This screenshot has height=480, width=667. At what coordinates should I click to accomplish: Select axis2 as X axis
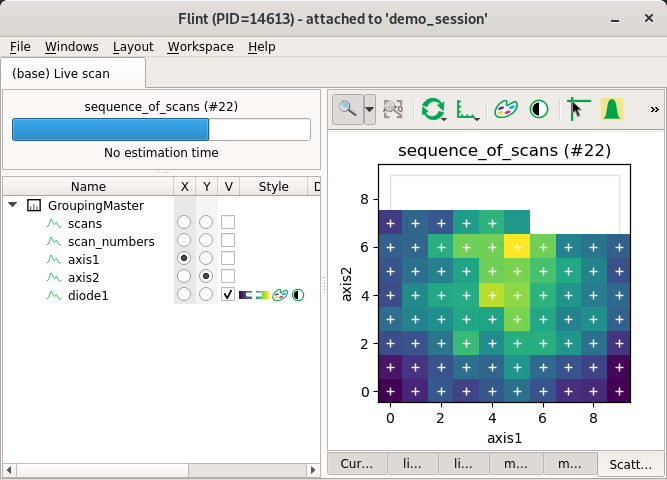[x=184, y=276]
